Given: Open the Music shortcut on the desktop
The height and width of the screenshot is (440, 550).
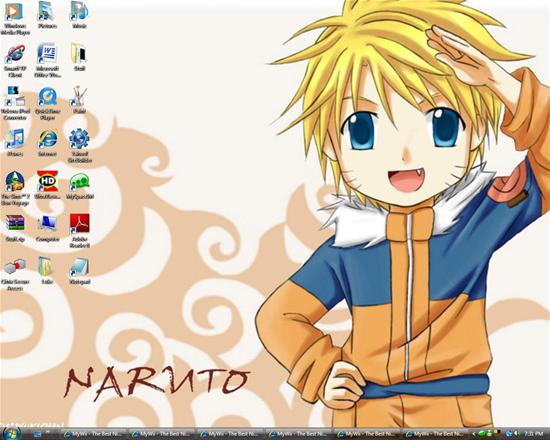Looking at the screenshot, I should coord(79,15).
